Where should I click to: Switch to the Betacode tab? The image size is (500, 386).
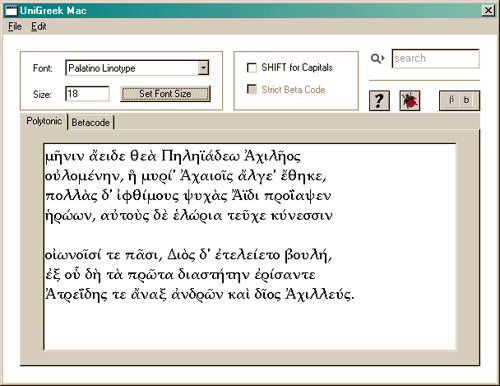[91, 122]
